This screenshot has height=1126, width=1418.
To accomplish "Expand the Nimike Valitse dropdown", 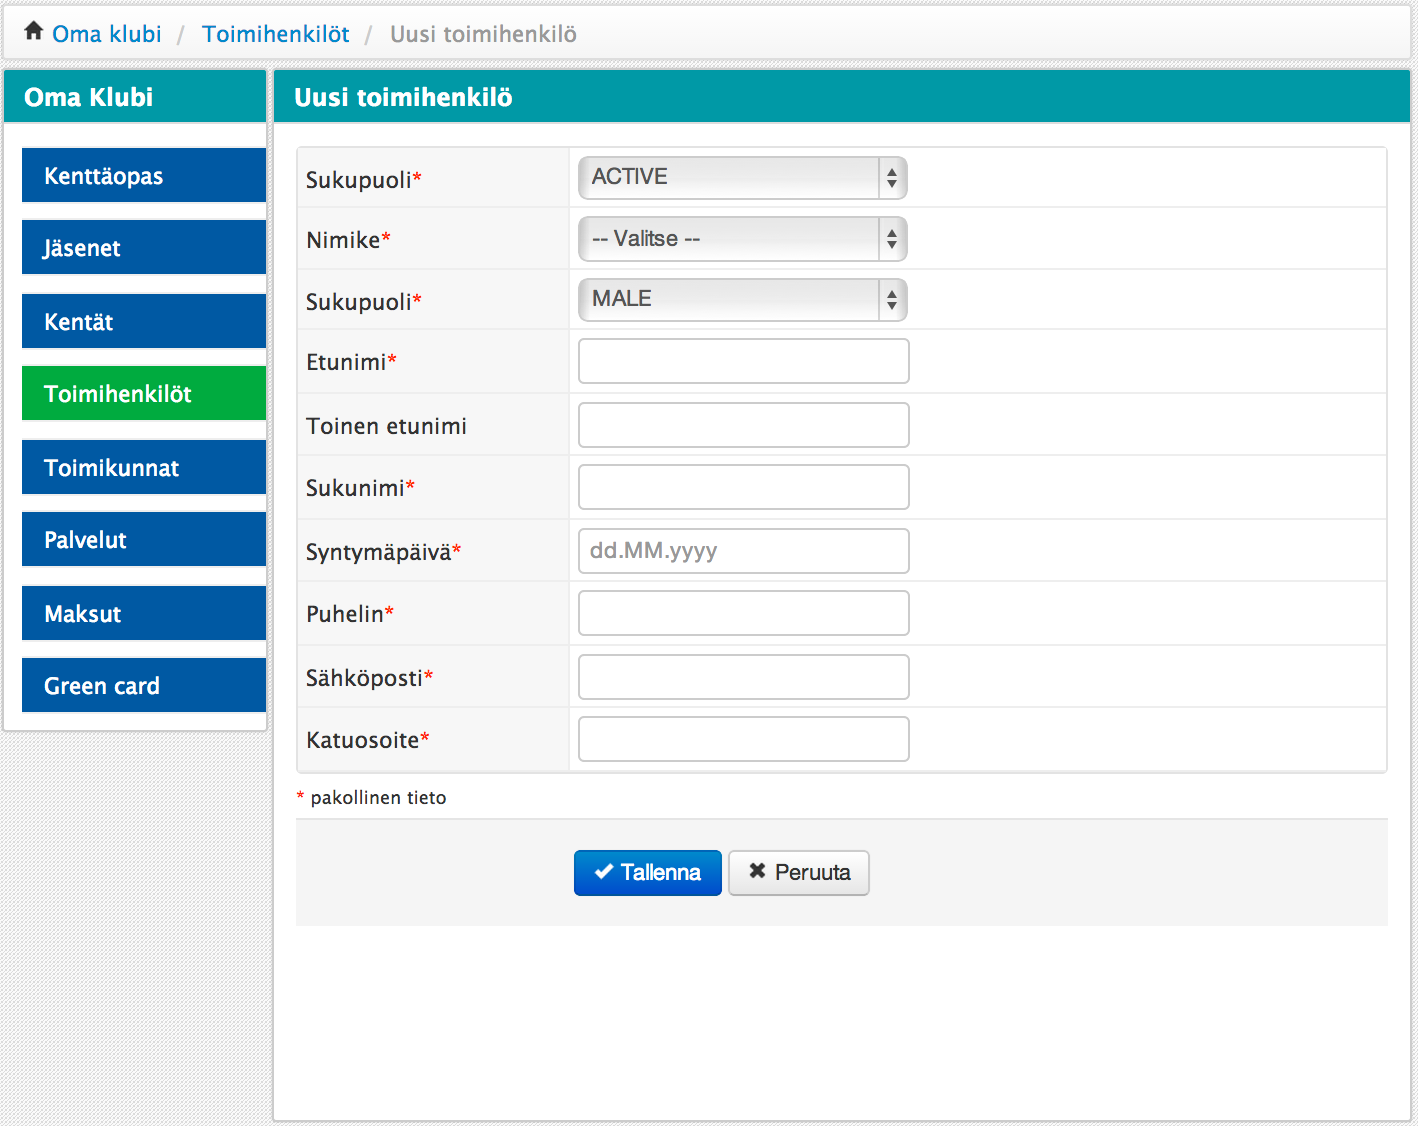I will [743, 240].
